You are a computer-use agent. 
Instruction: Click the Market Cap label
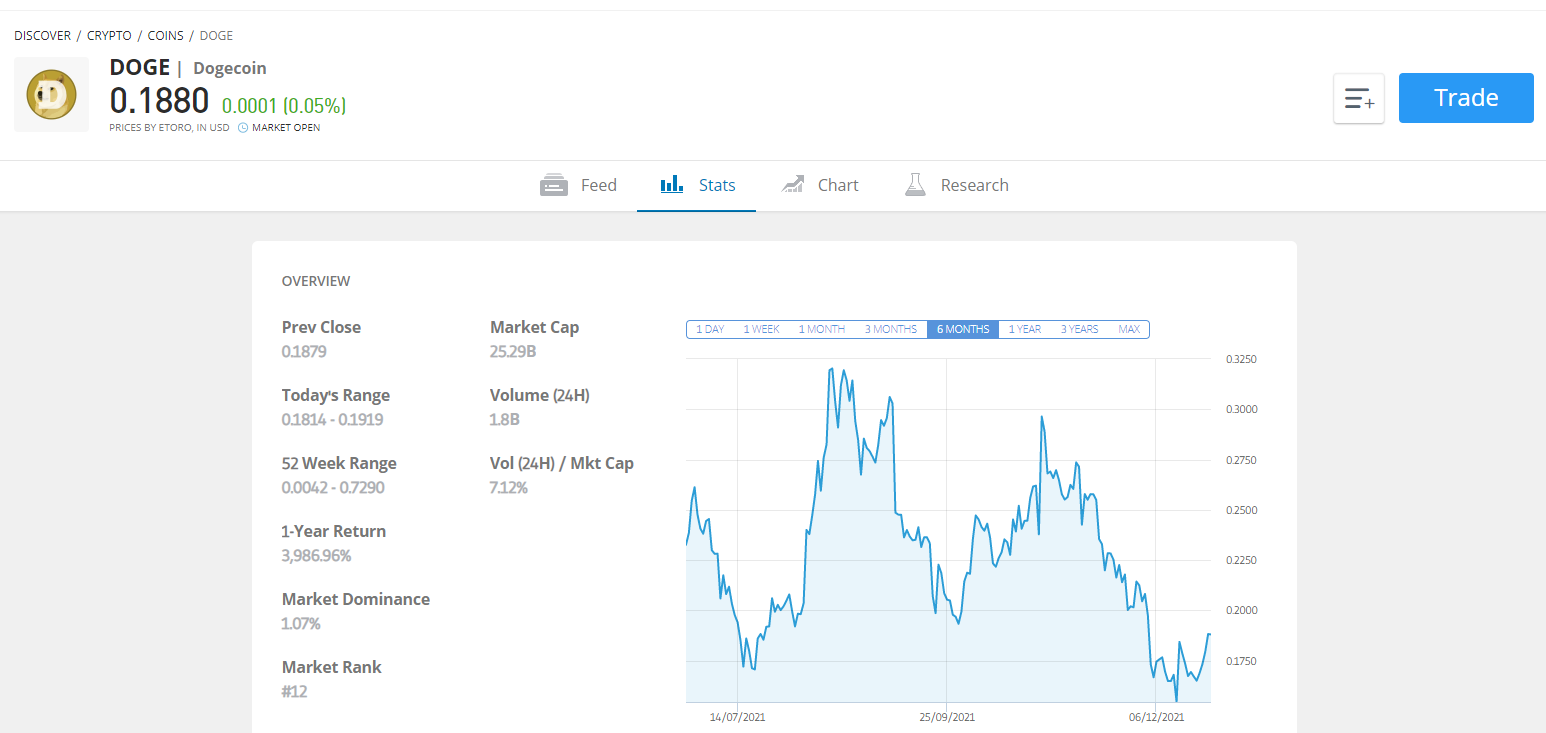click(x=535, y=327)
